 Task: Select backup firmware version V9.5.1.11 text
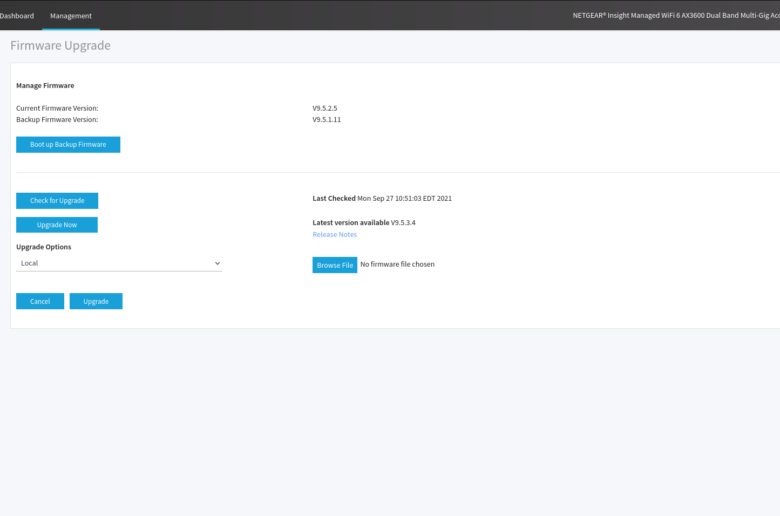[x=327, y=119]
